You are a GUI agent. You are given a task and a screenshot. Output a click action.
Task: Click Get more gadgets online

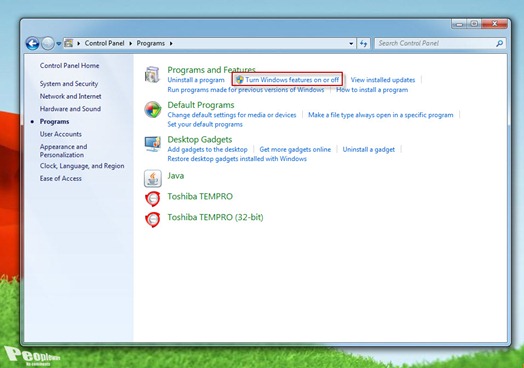click(x=295, y=149)
